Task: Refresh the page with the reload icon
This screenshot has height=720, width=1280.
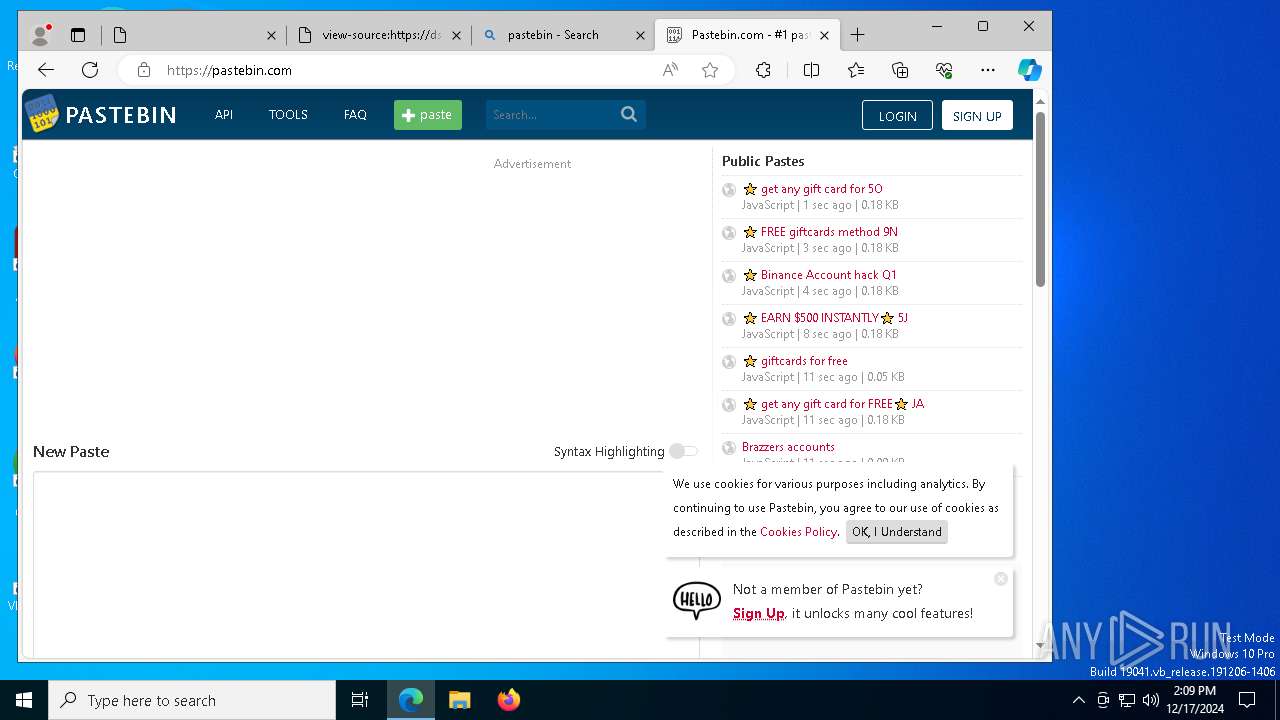Action: click(x=90, y=70)
